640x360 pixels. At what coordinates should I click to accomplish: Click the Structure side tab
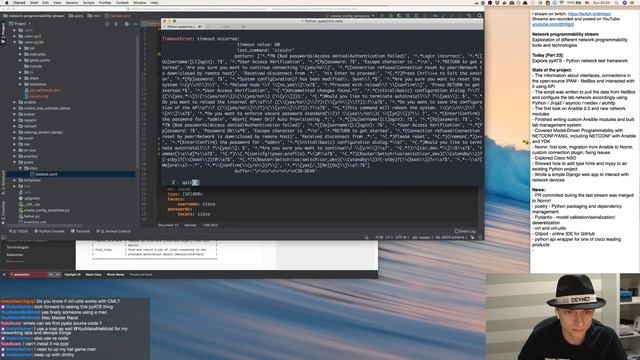point(2,183)
